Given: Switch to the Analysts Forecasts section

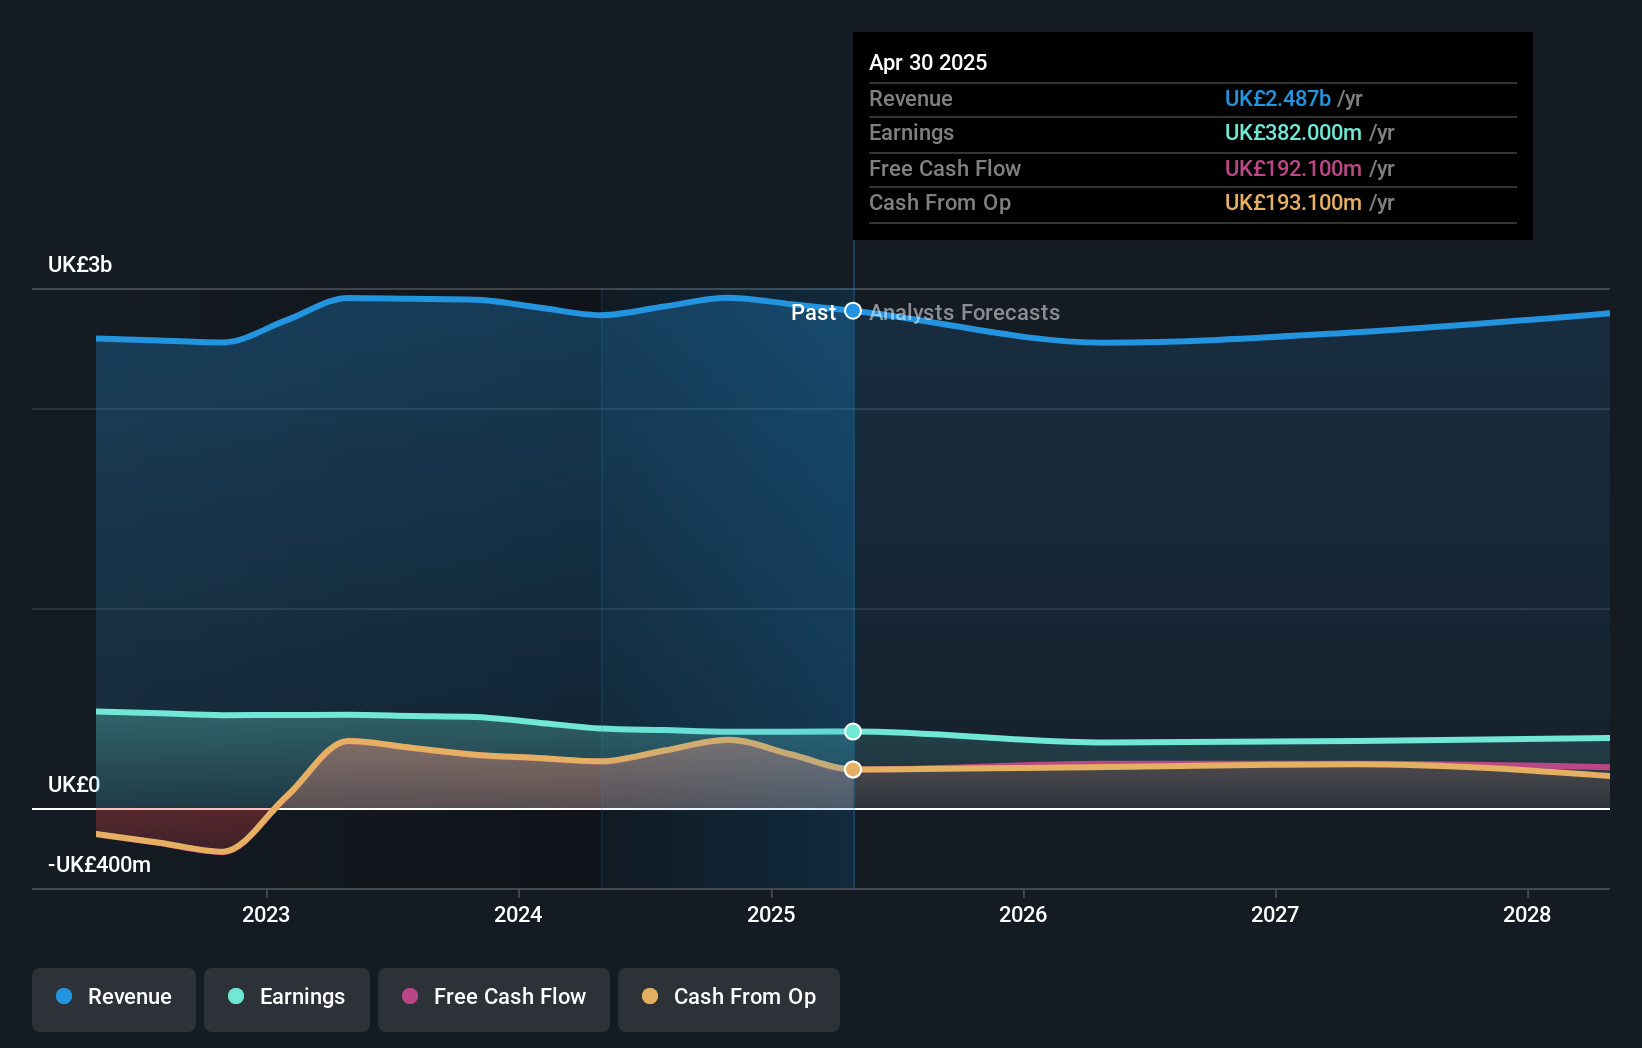Looking at the screenshot, I should [964, 312].
